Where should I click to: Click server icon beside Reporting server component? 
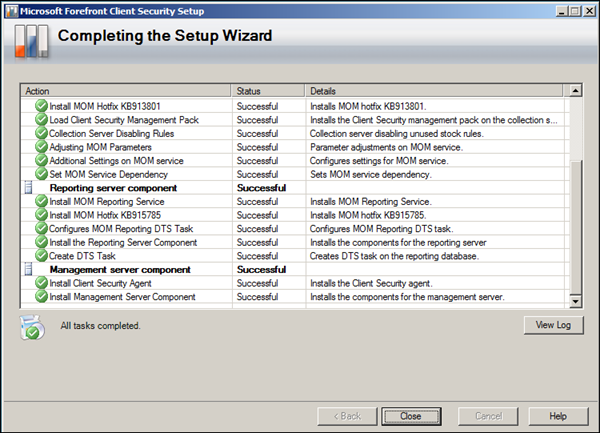tap(28, 188)
